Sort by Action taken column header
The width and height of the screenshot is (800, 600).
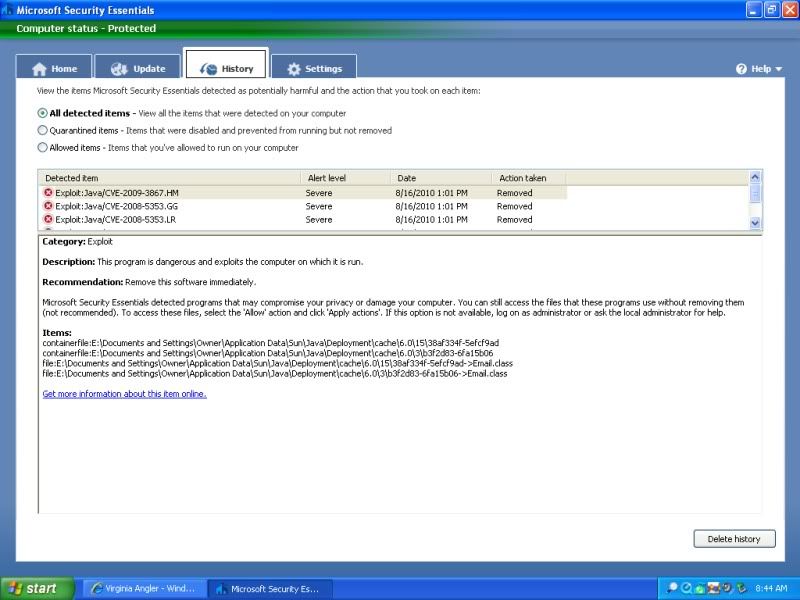[x=529, y=178]
